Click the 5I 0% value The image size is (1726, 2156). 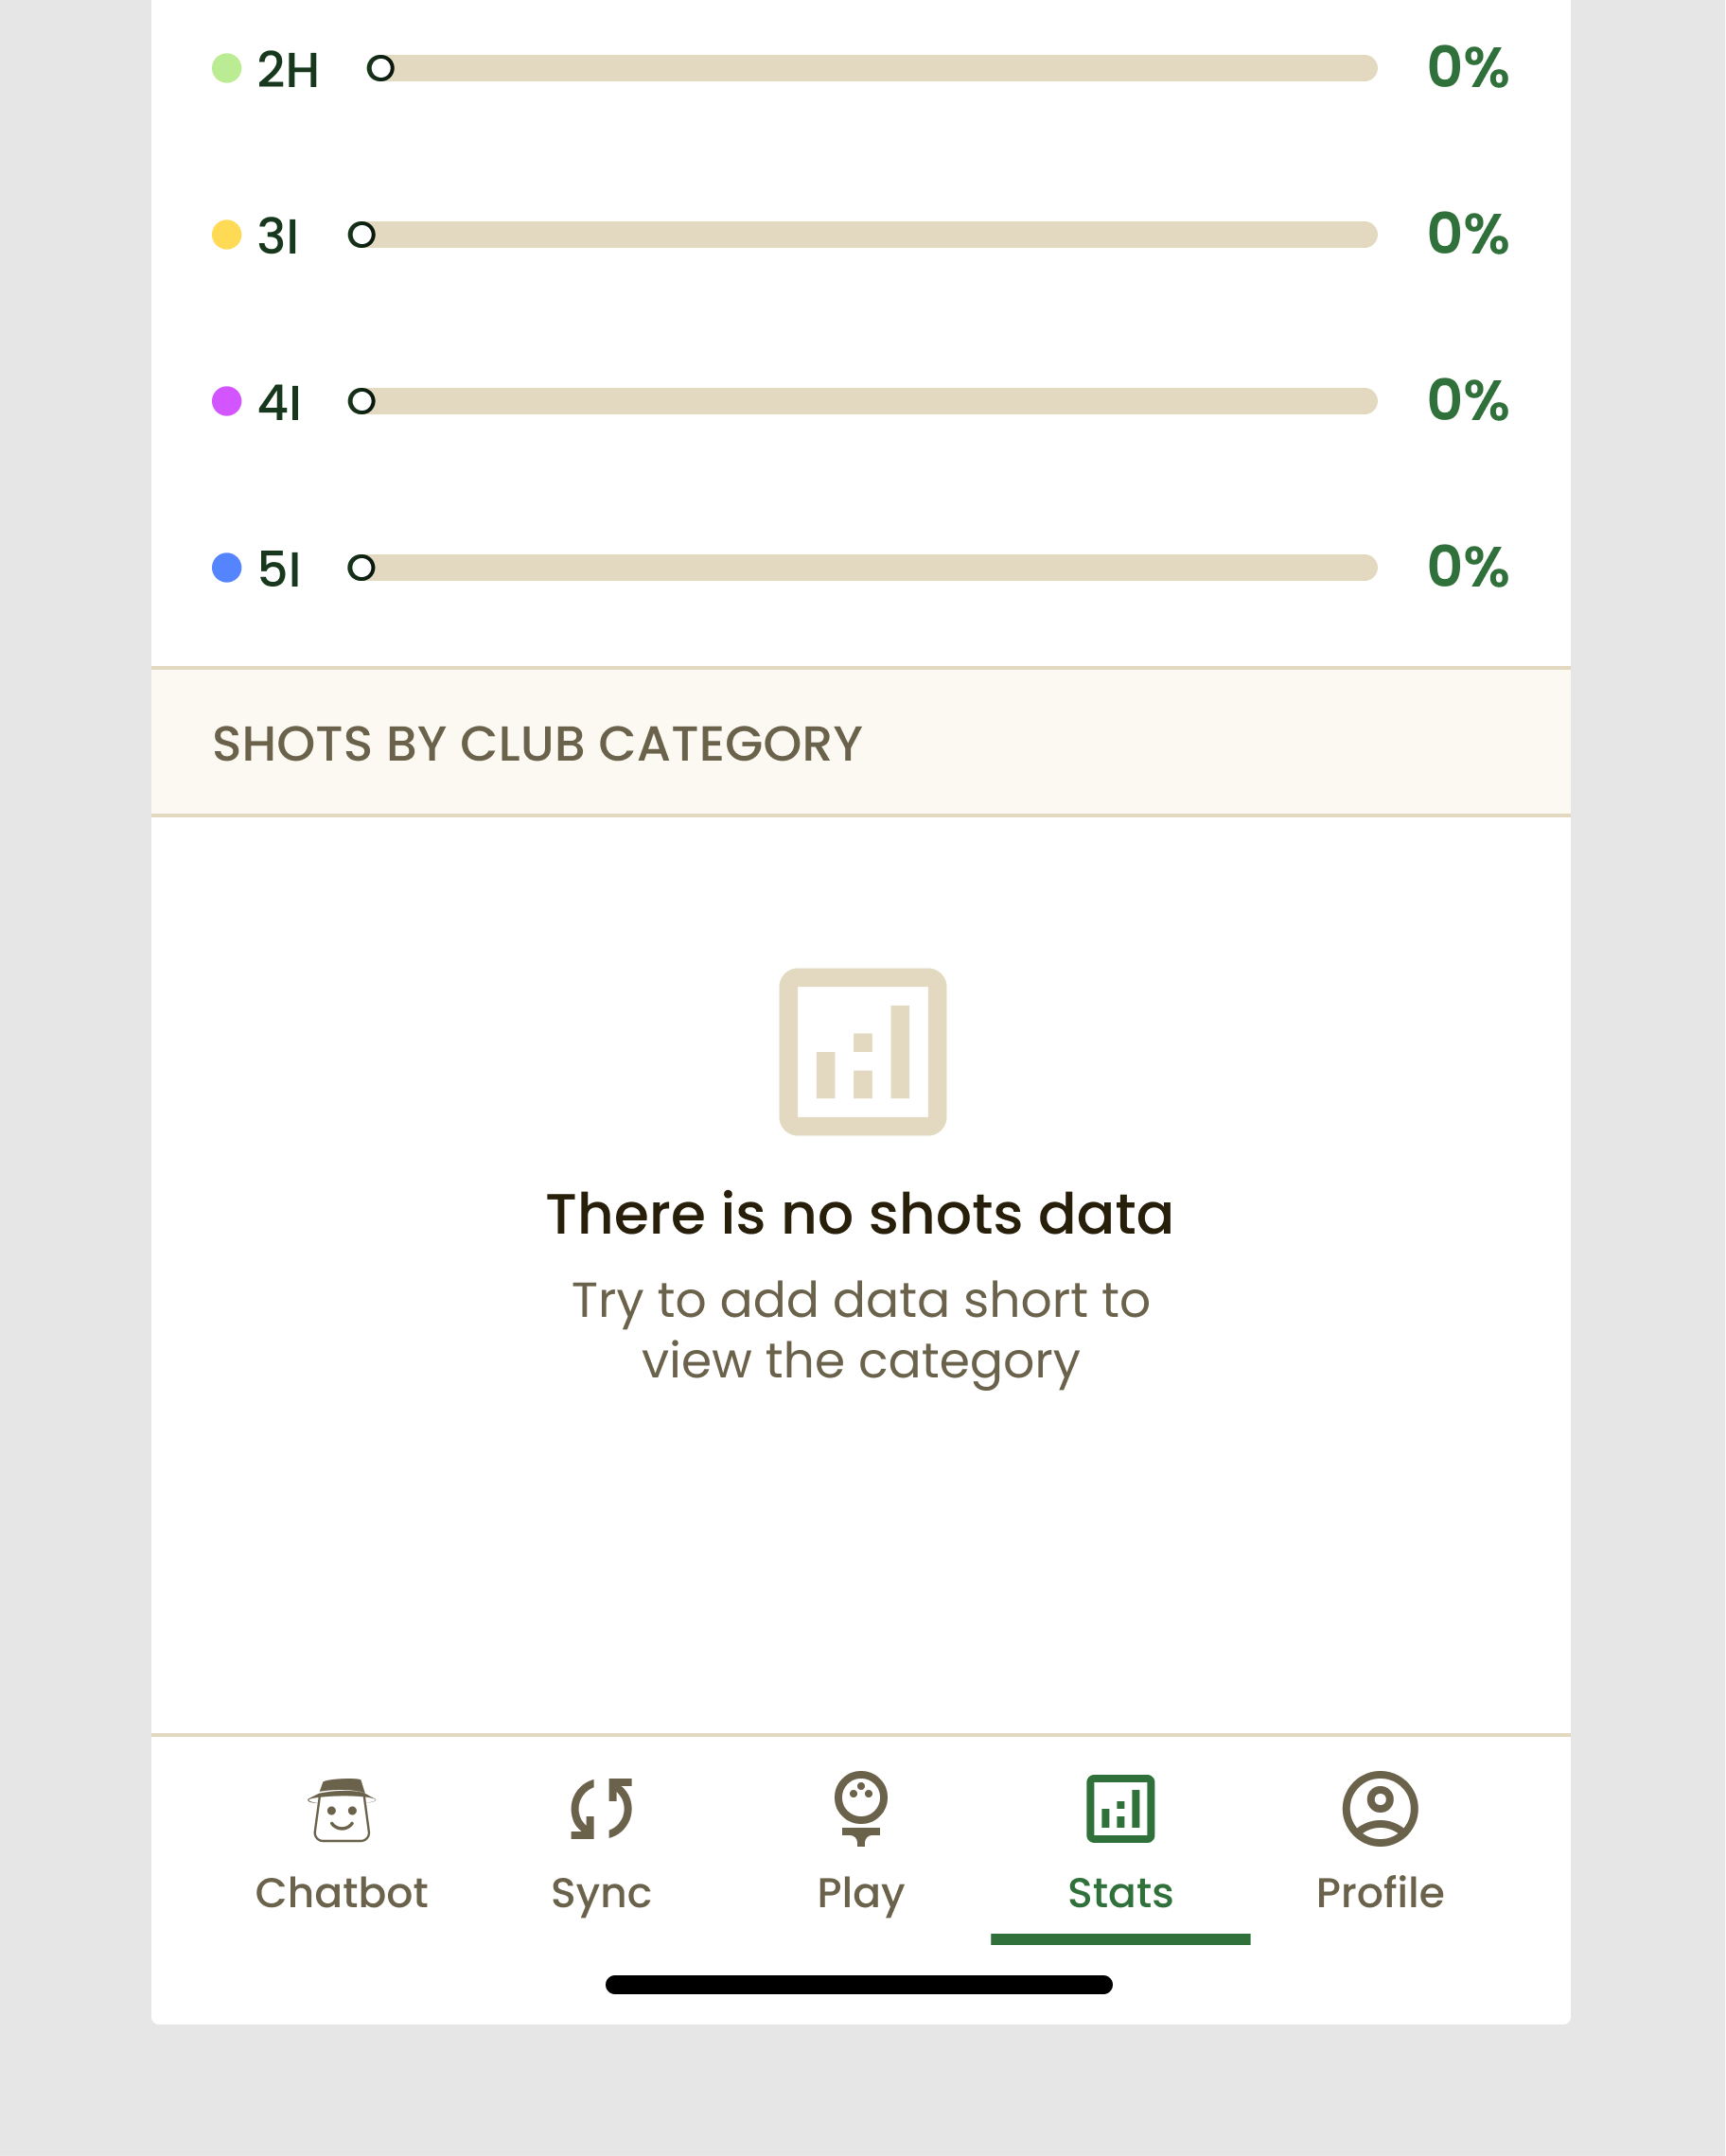(x=1467, y=568)
